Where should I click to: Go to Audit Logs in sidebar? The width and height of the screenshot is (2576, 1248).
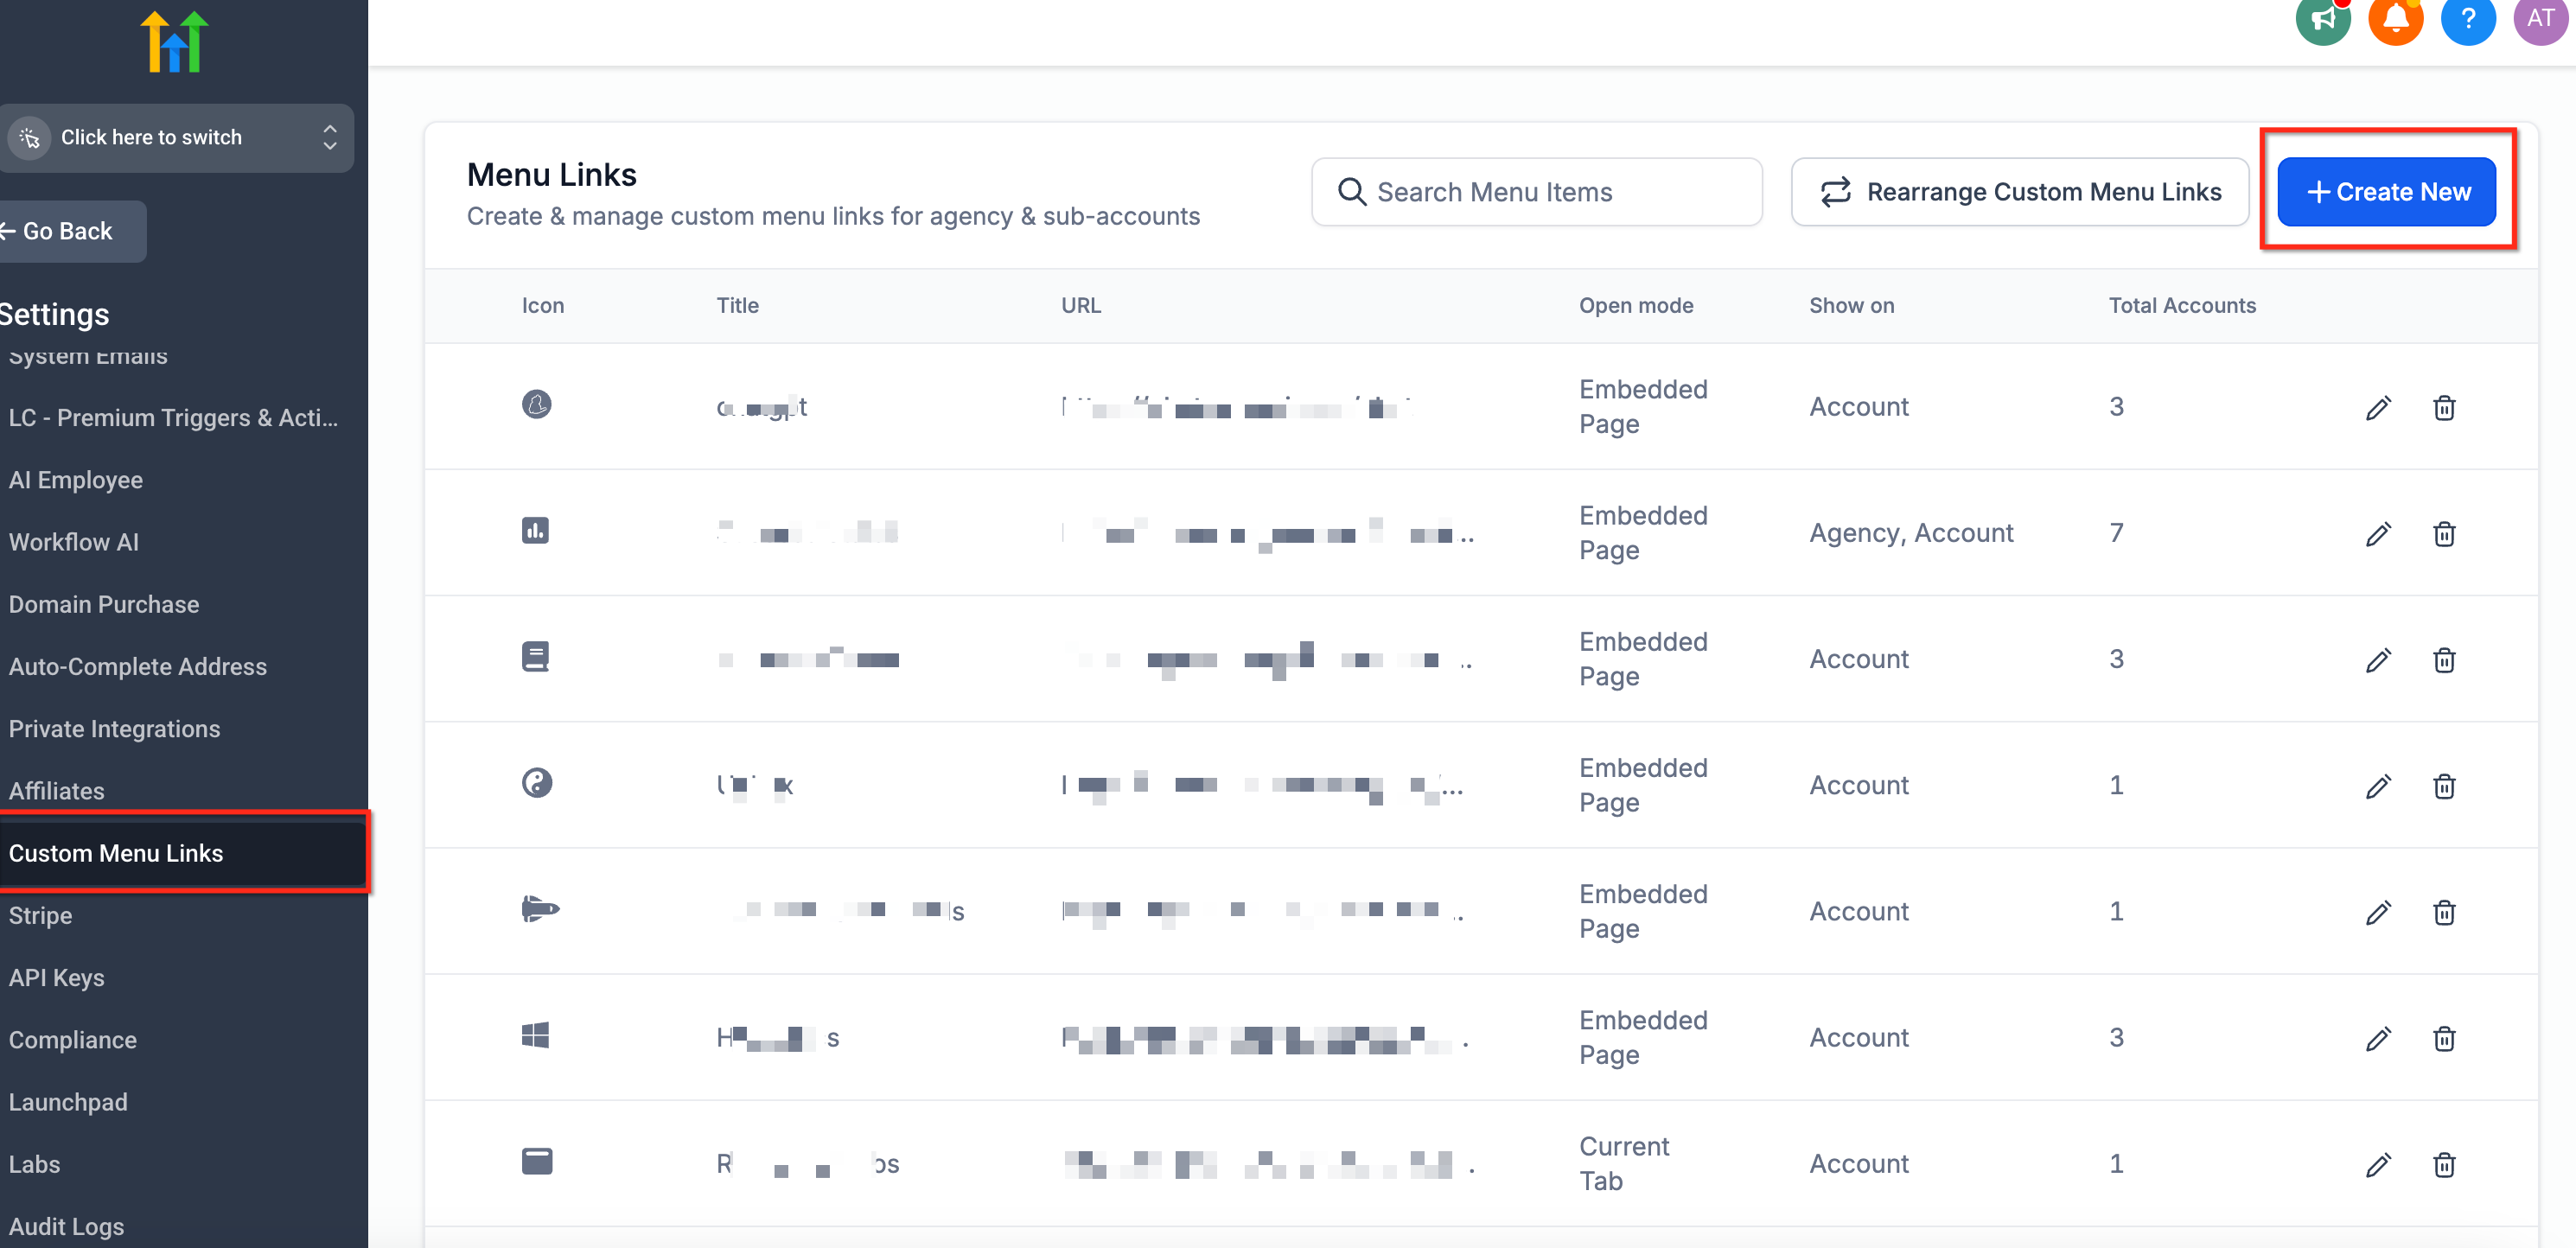[66, 1226]
